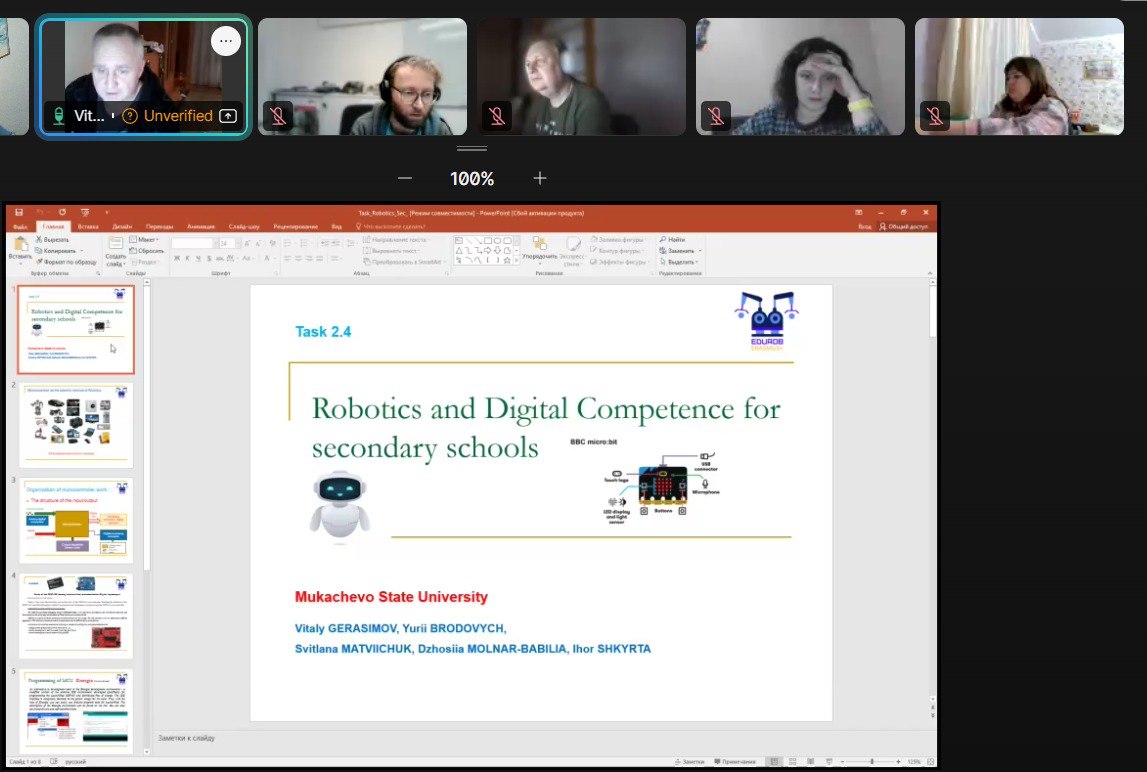Open the Дизайн ribbon tab
The width and height of the screenshot is (1147, 772).
click(x=122, y=227)
